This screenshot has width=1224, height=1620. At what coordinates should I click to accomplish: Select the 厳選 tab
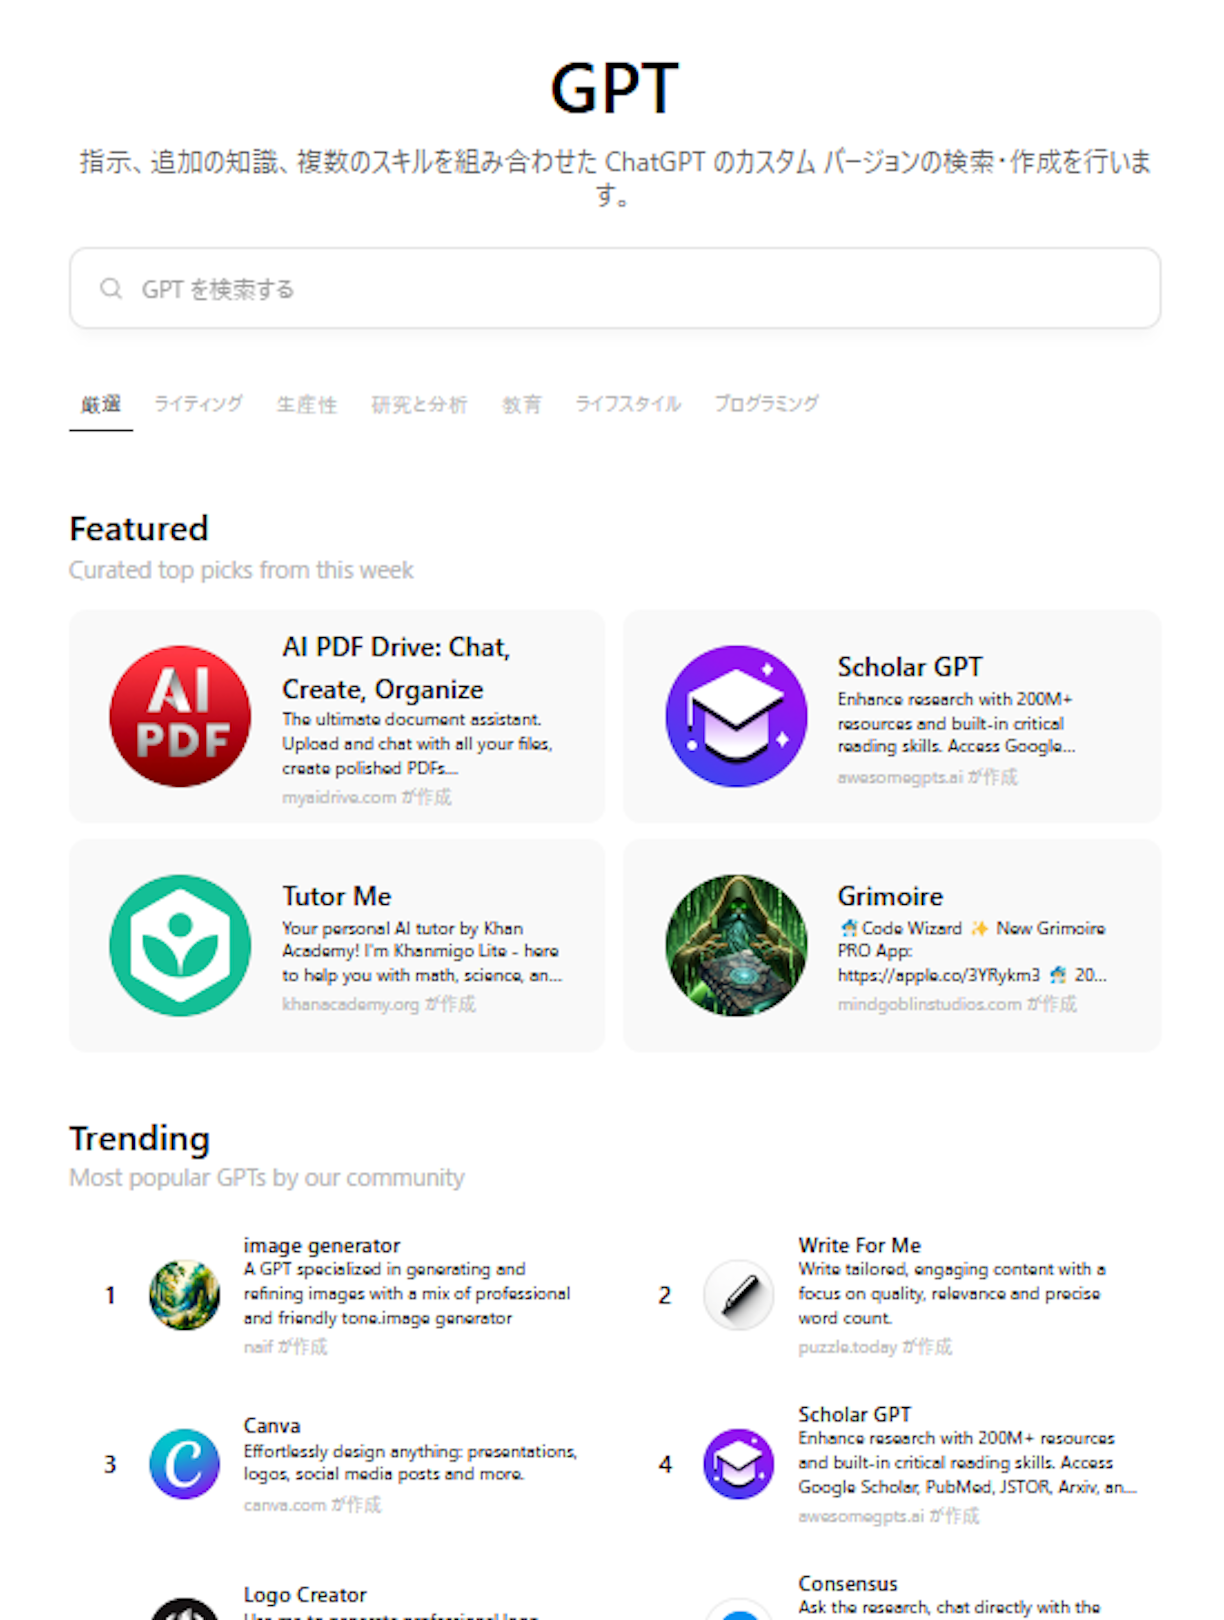[101, 404]
